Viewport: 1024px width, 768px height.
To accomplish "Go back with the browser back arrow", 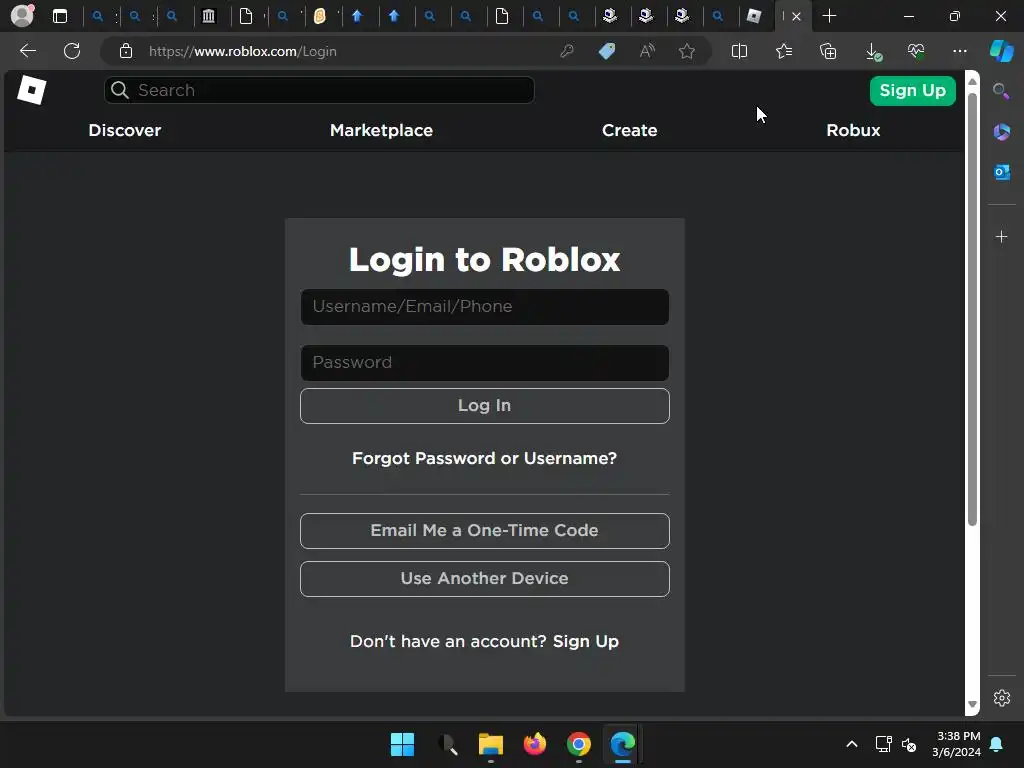I will pos(28,51).
